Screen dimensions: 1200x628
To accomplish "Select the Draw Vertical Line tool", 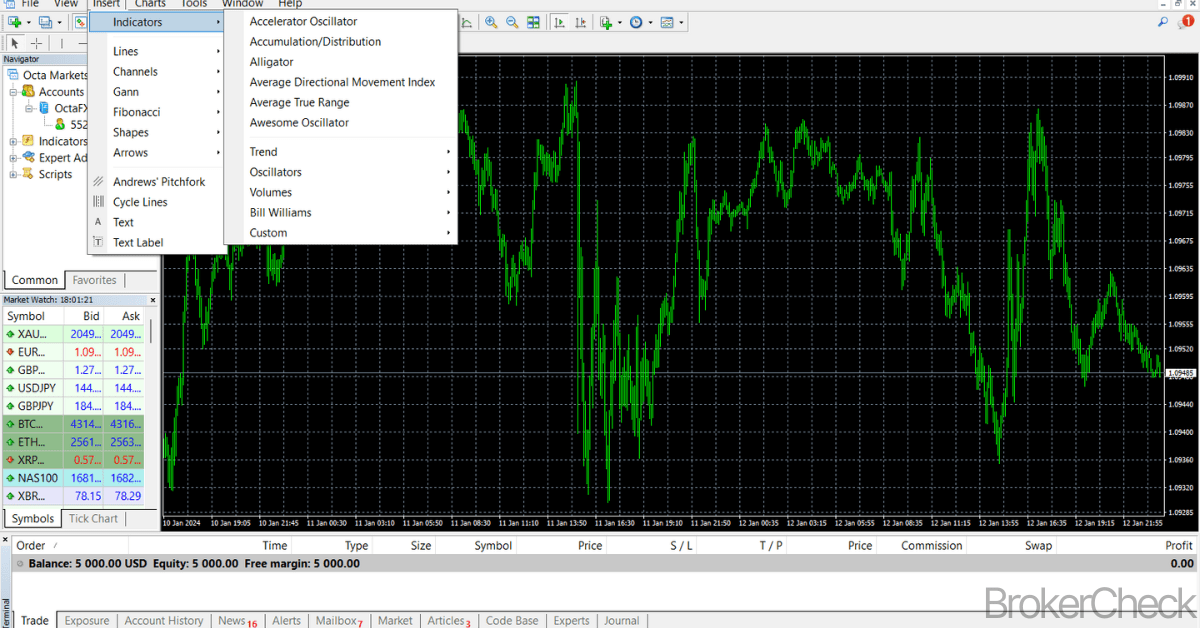I will pyautogui.click(x=61, y=43).
